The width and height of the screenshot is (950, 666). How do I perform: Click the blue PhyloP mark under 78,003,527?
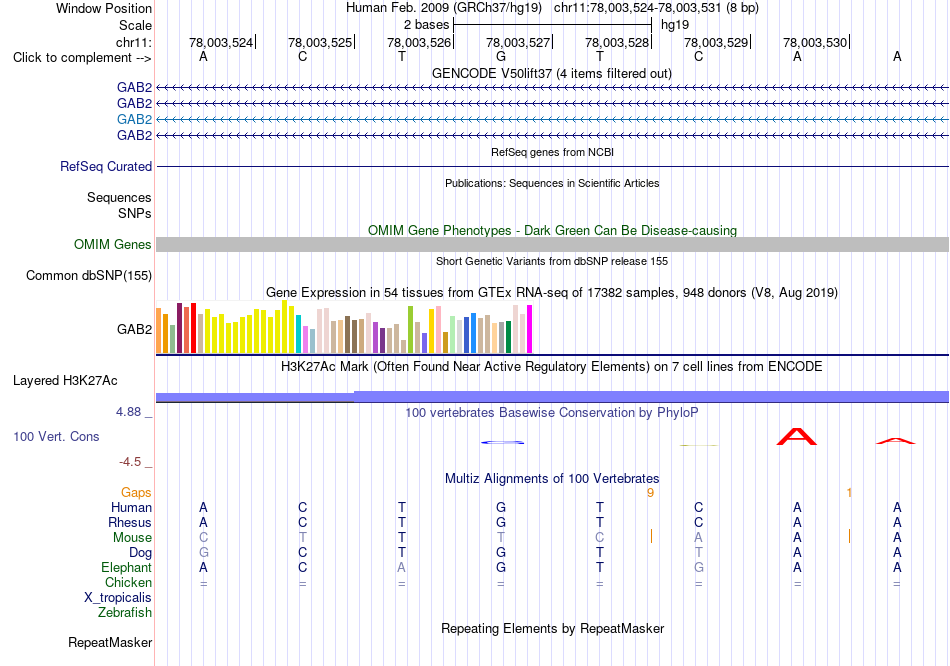pyautogui.click(x=502, y=442)
